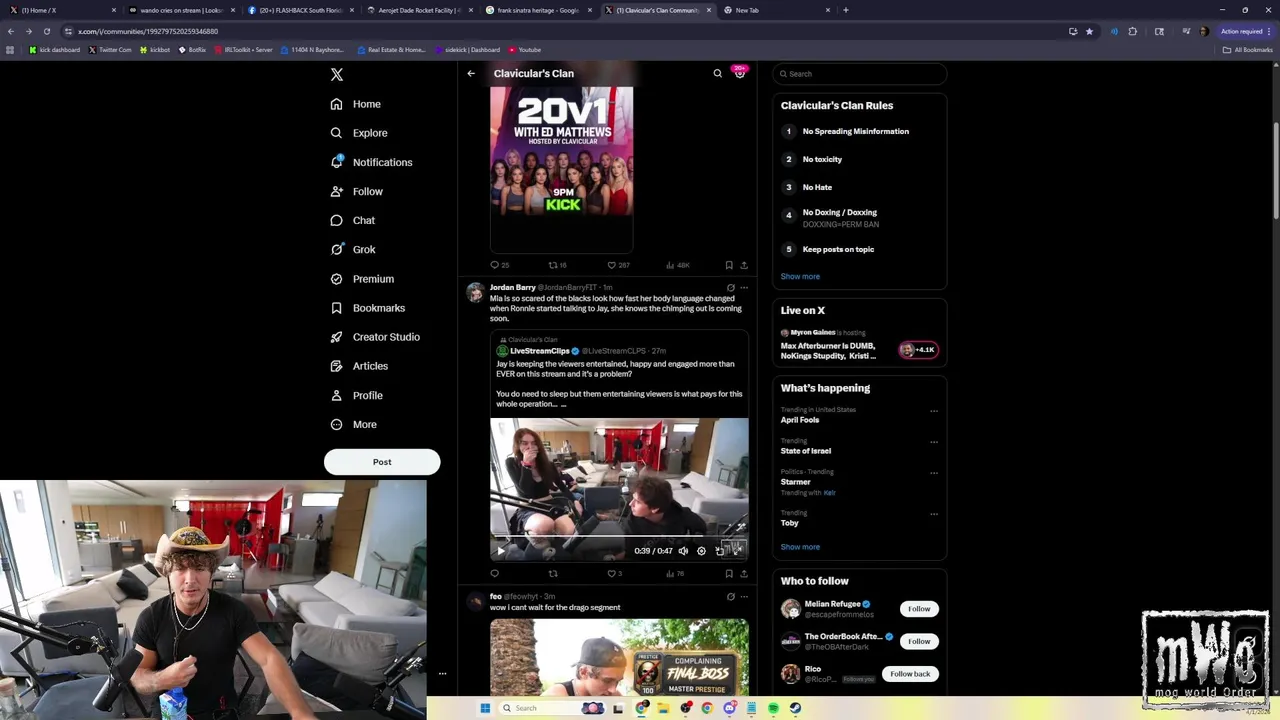Click the community search magnifier icon
Viewport: 1280px width, 720px height.
[x=717, y=73]
